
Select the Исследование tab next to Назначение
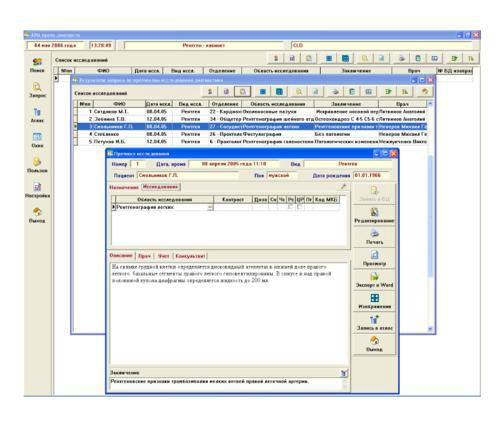coord(161,187)
